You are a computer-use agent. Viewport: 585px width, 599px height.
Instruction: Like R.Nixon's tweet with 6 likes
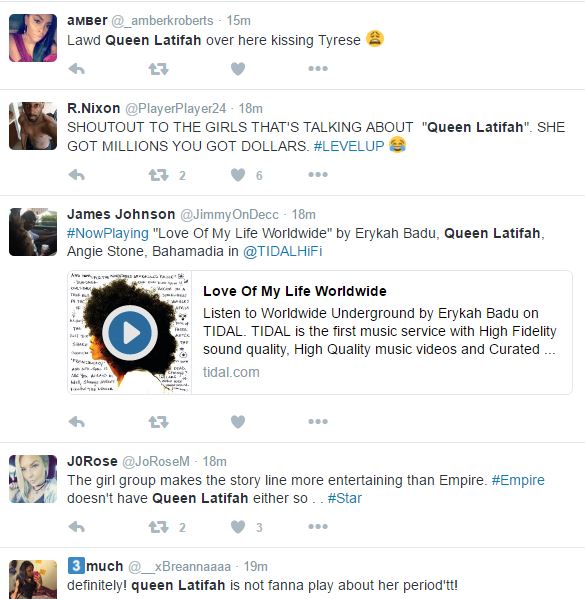[238, 175]
